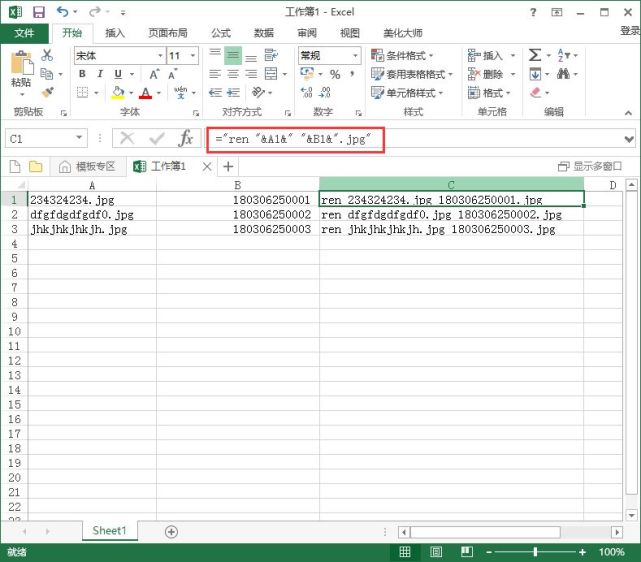Screen dimensions: 641x562
Task: Center text horizontally
Action: pyautogui.click(x=233, y=74)
